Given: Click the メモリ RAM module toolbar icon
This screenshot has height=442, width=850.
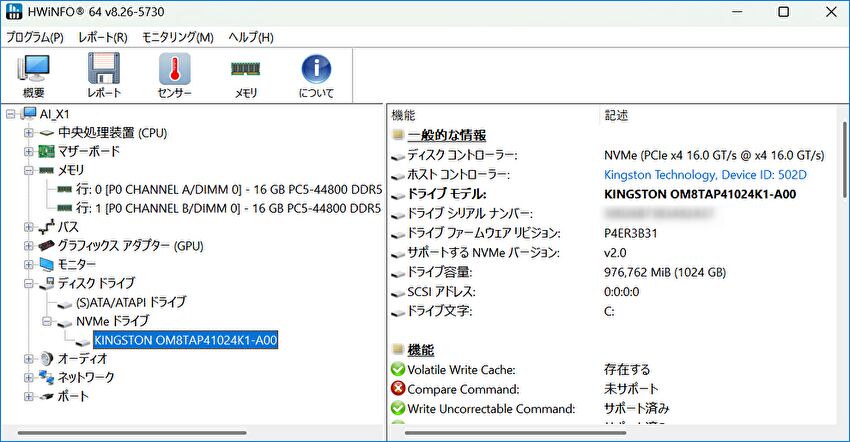Looking at the screenshot, I should 246,69.
